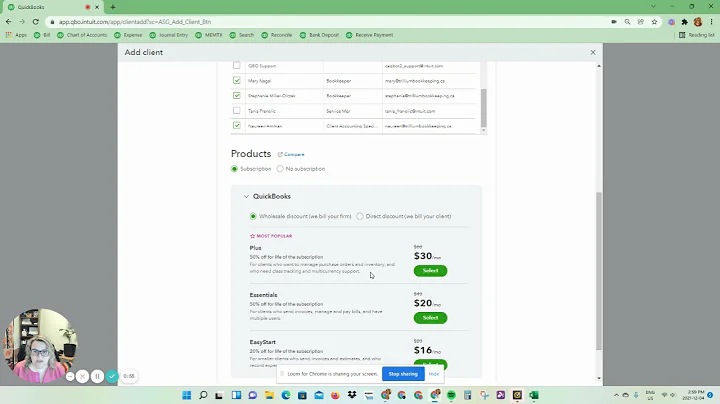
Task: Open Microsoft Edge from the taskbar
Action: pyautogui.click(x=286, y=395)
